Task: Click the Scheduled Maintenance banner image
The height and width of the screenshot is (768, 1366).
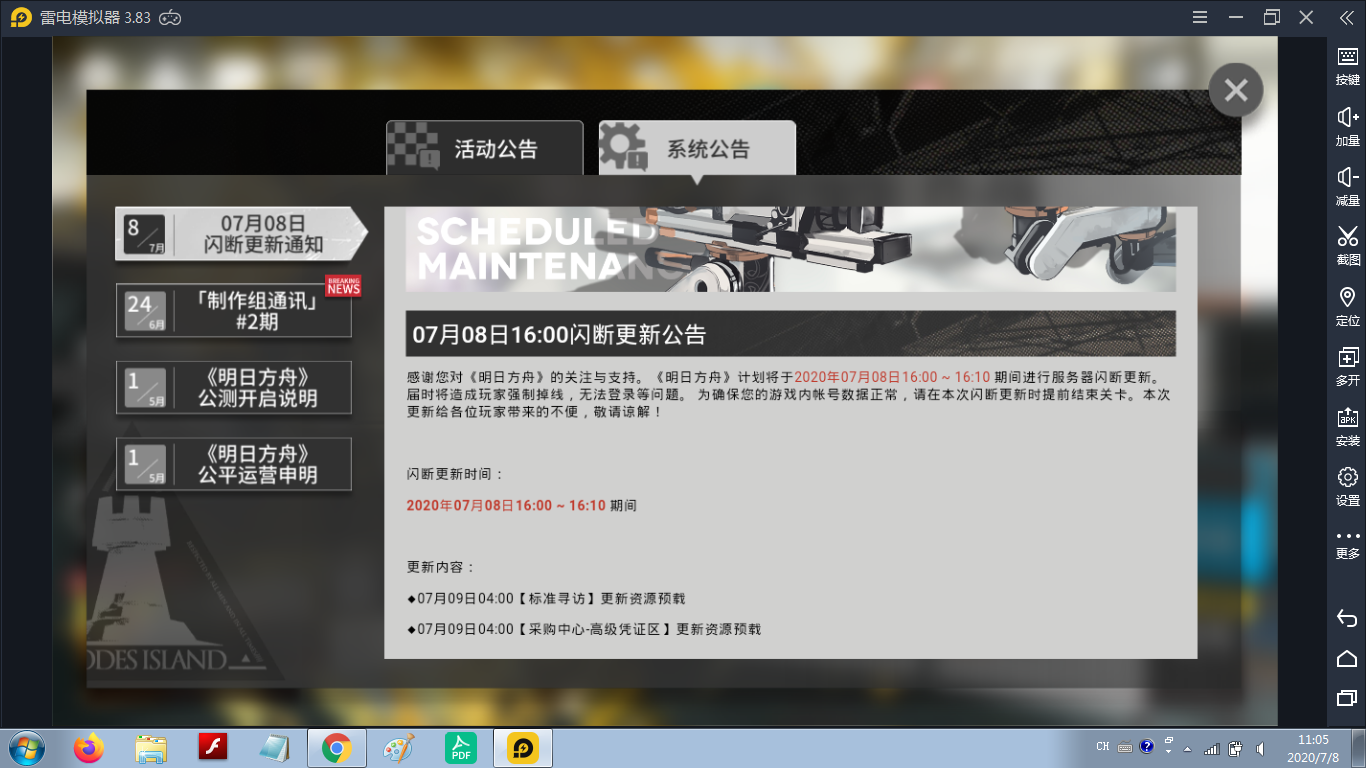Action: 790,249
